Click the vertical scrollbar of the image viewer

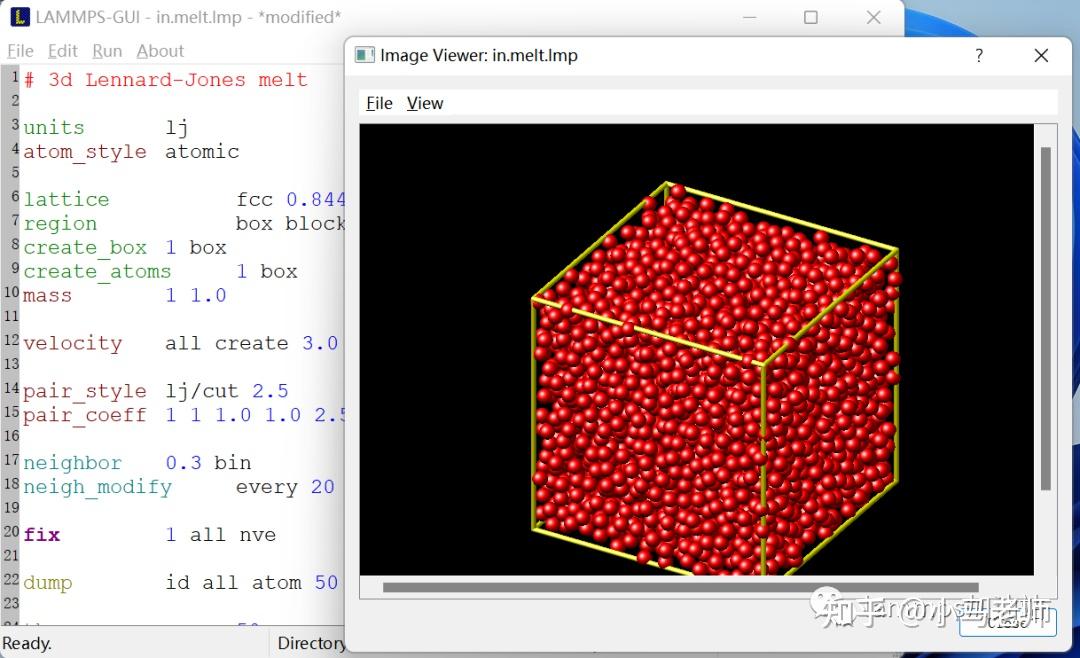[1046, 318]
